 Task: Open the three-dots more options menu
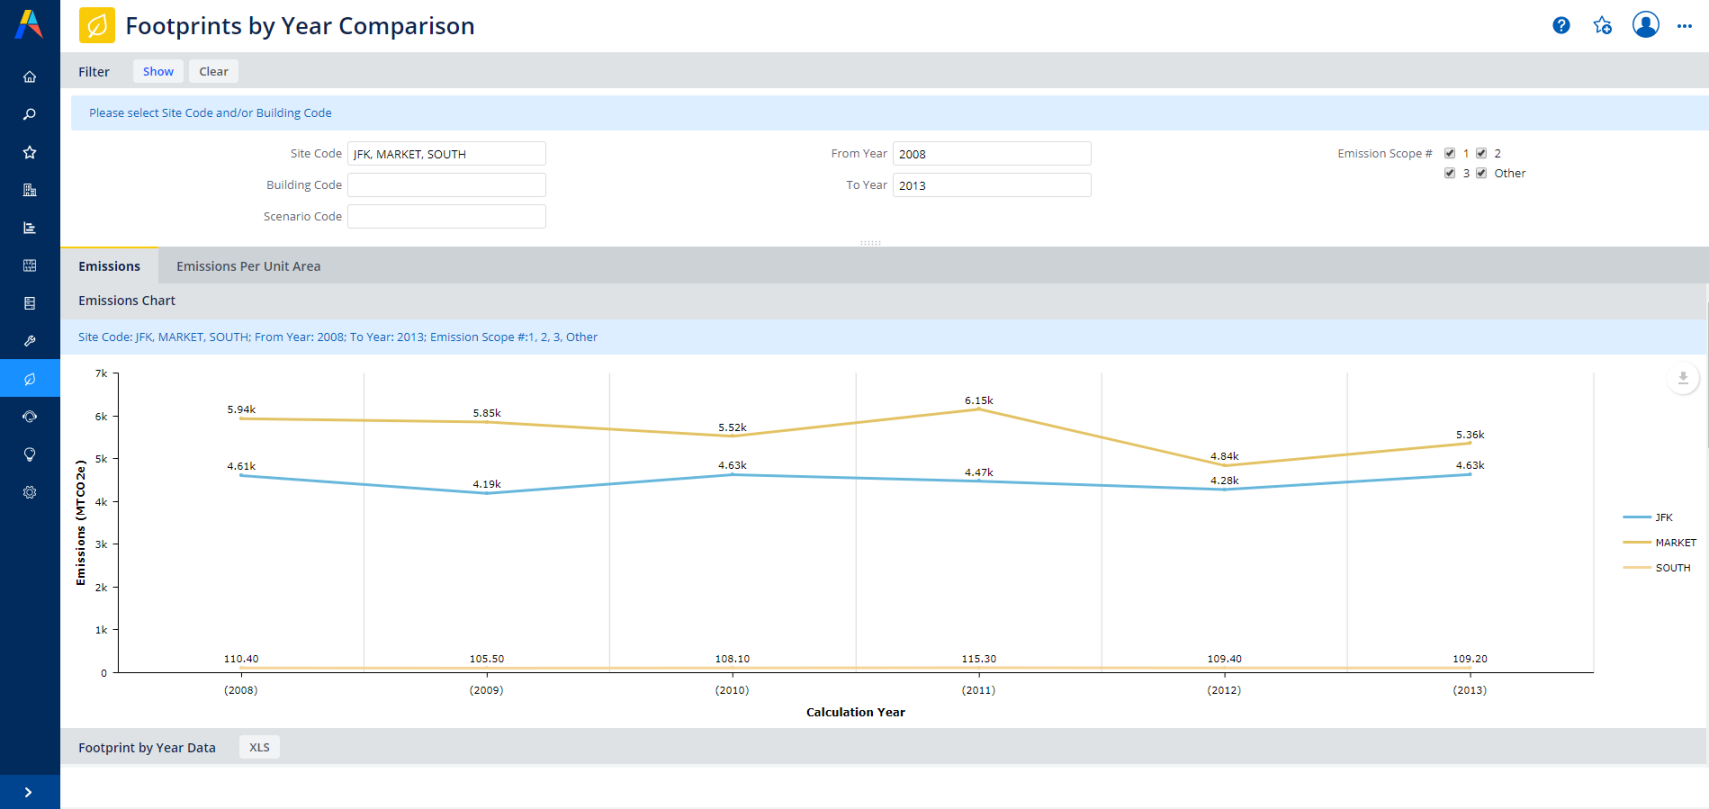[x=1685, y=26]
